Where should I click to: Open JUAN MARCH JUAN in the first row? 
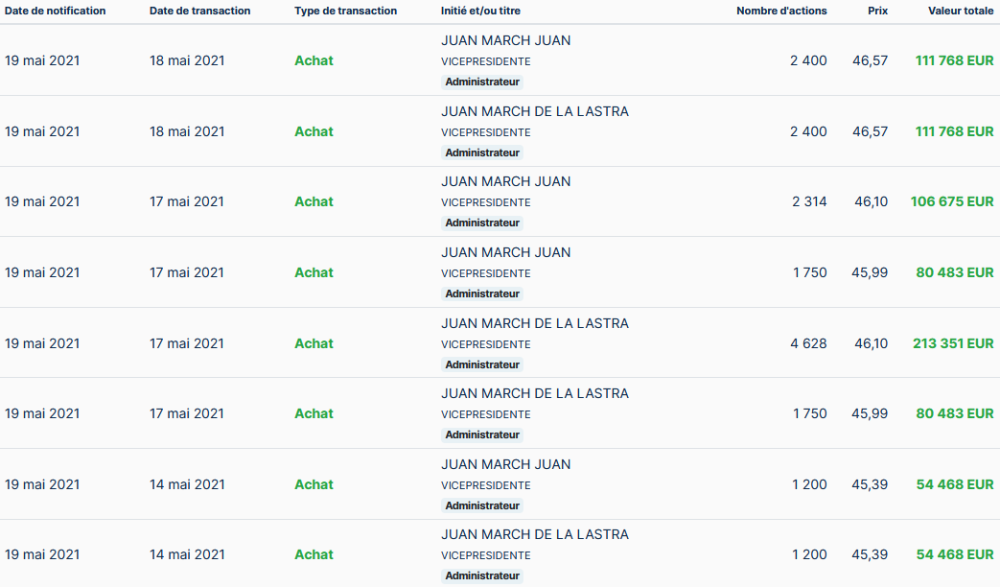point(506,40)
